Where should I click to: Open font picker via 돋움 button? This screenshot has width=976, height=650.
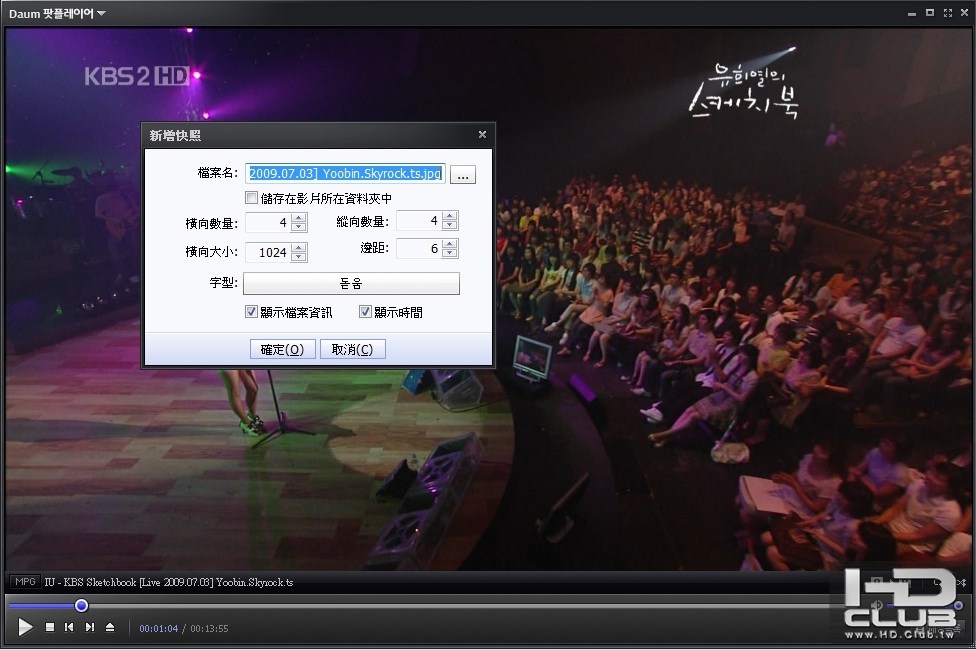(351, 283)
